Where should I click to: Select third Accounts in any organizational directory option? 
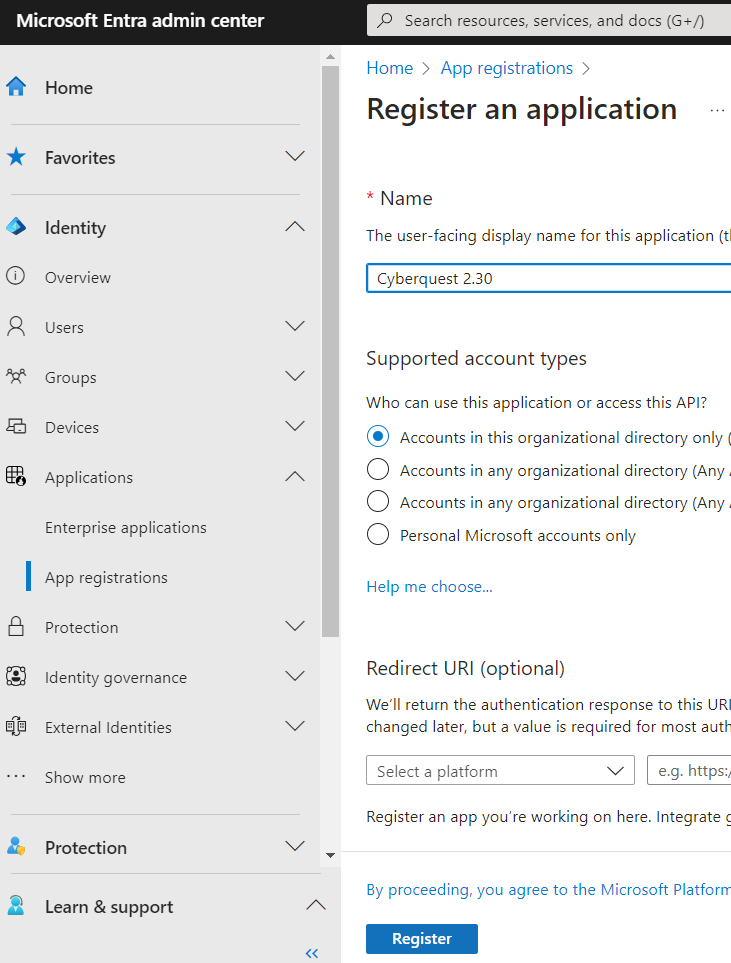pos(378,501)
